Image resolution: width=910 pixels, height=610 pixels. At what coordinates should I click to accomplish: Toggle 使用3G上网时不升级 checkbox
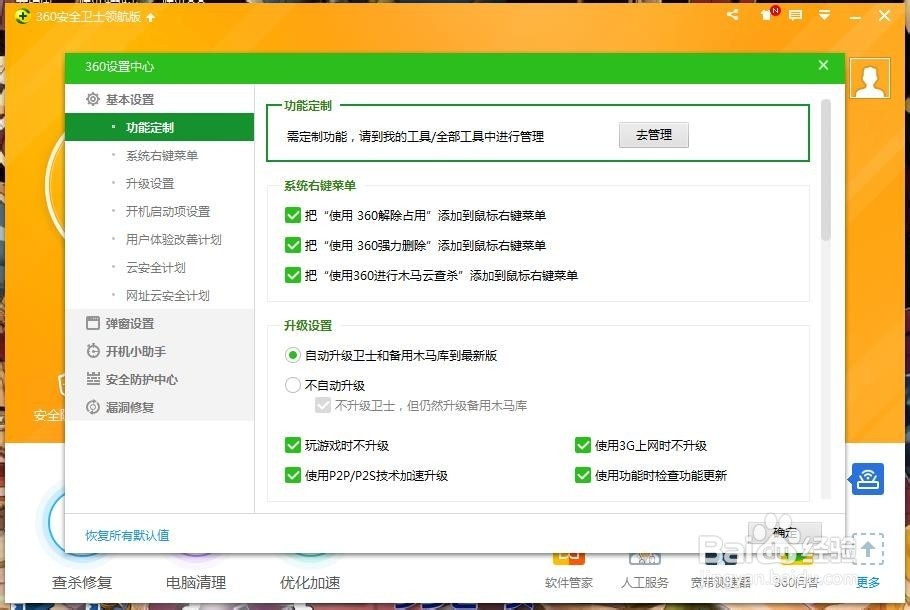(x=583, y=445)
